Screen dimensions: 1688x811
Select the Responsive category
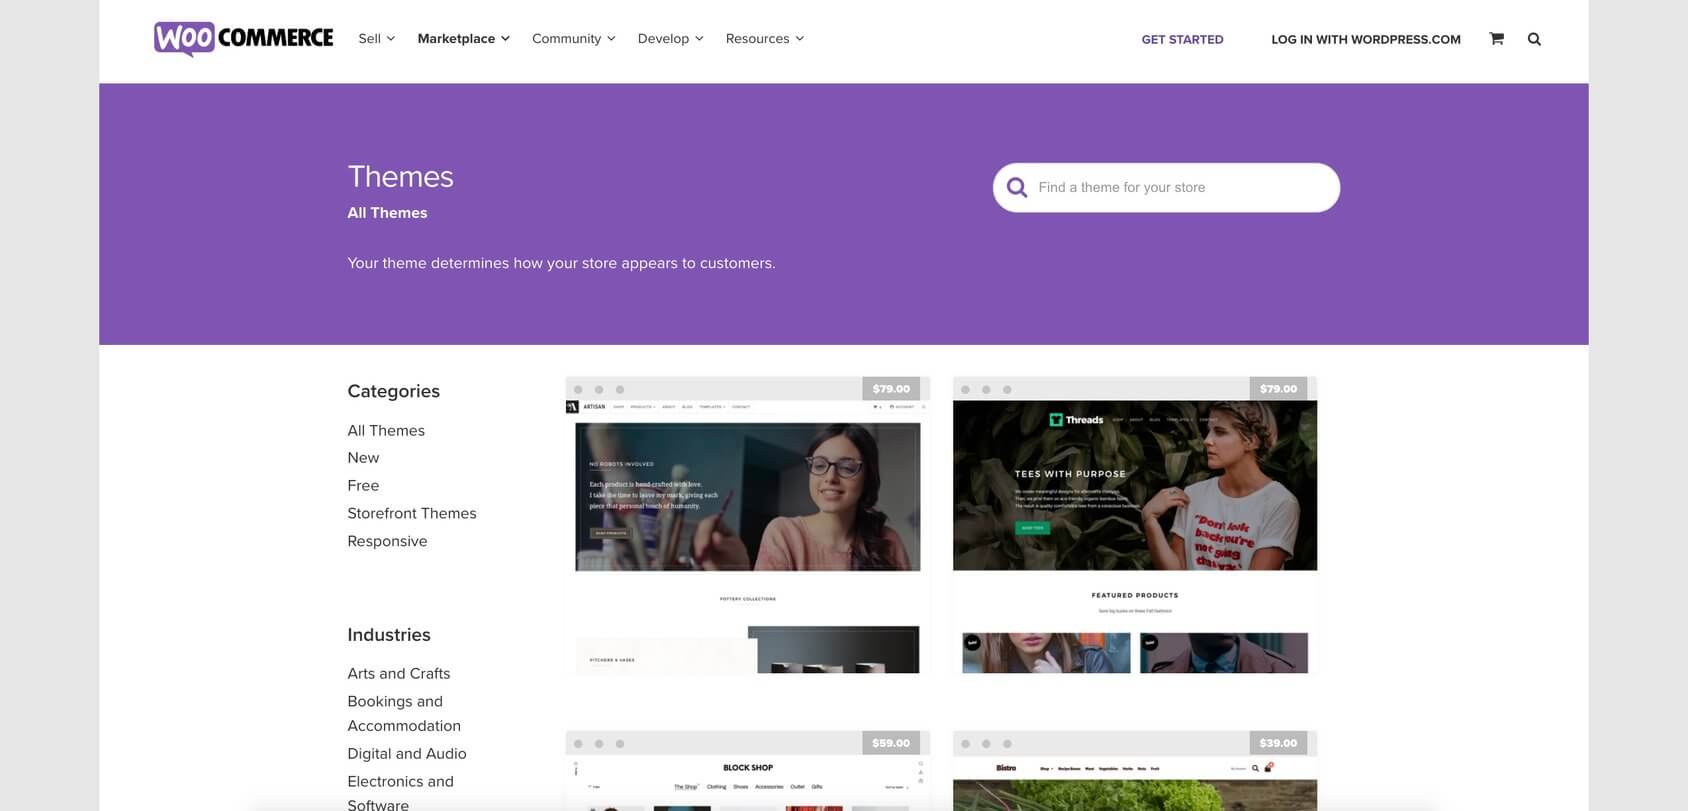click(x=387, y=541)
